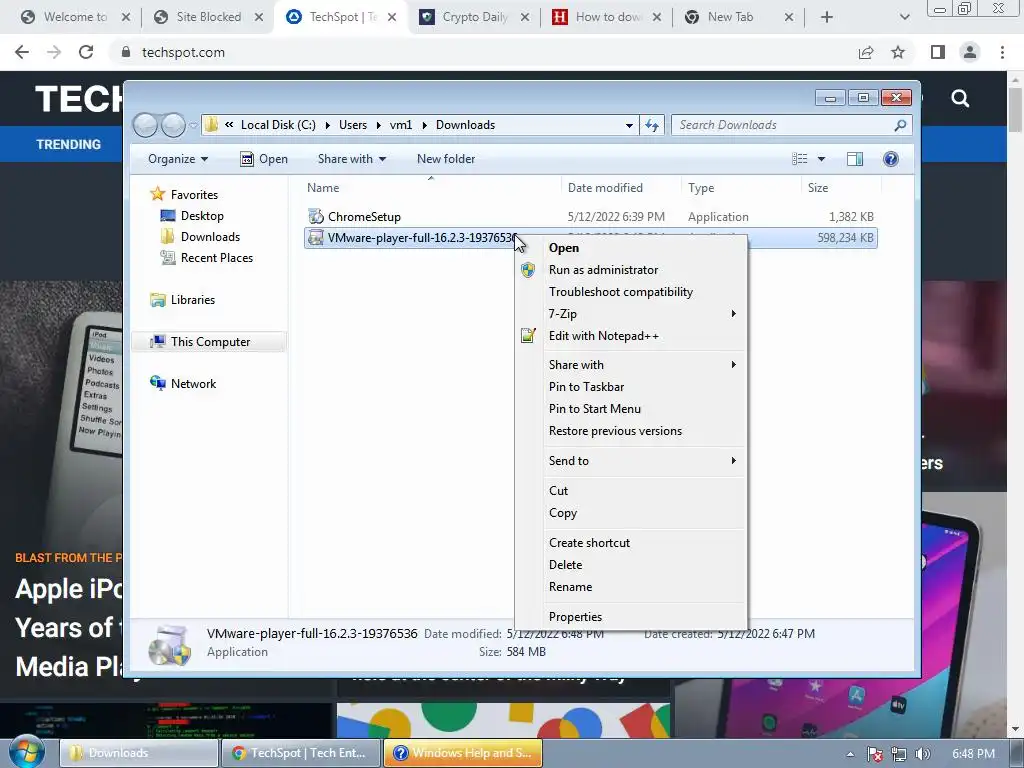
Task: Click the share page icon in Chrome
Action: pos(866,52)
